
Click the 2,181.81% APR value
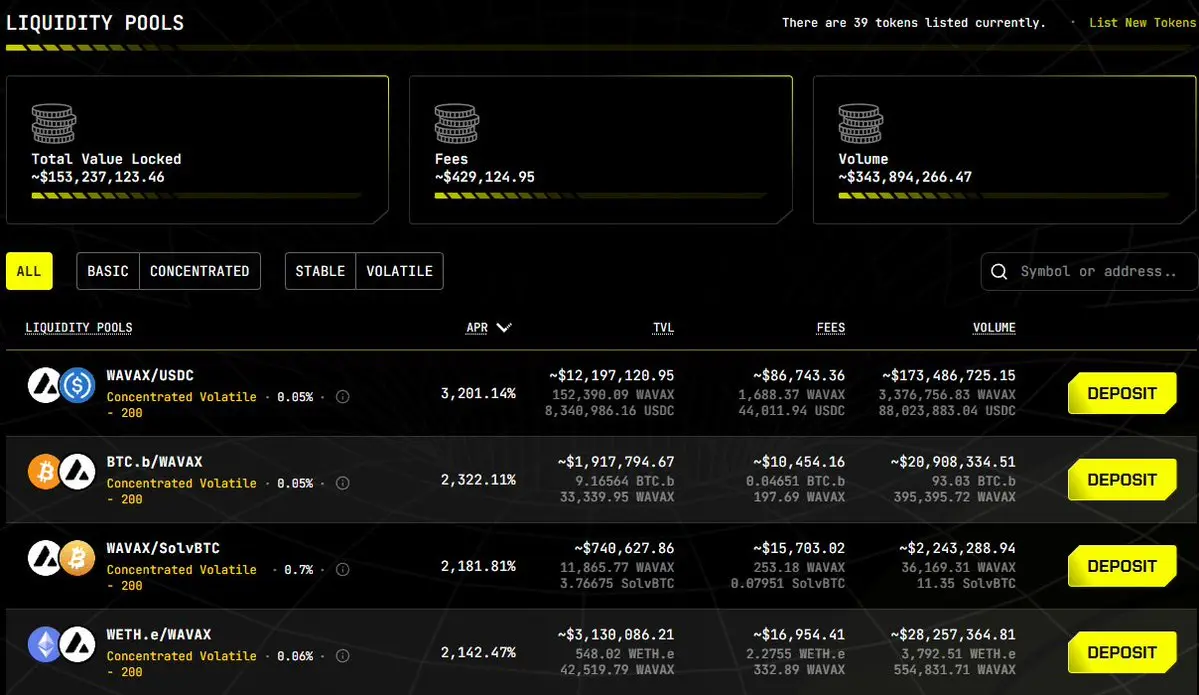(478, 566)
